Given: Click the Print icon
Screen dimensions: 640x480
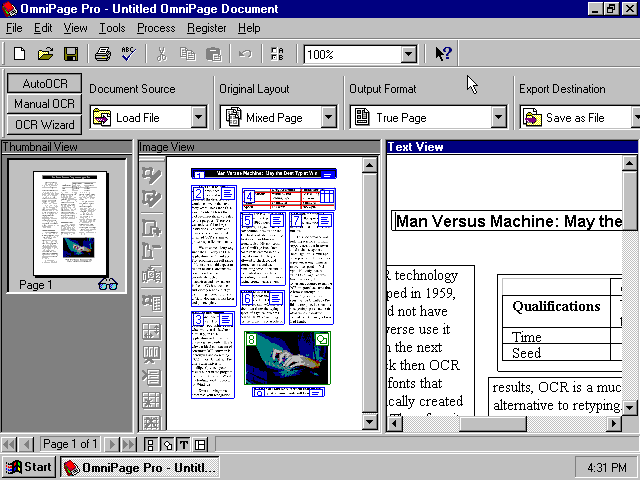Looking at the screenshot, I should (103, 54).
